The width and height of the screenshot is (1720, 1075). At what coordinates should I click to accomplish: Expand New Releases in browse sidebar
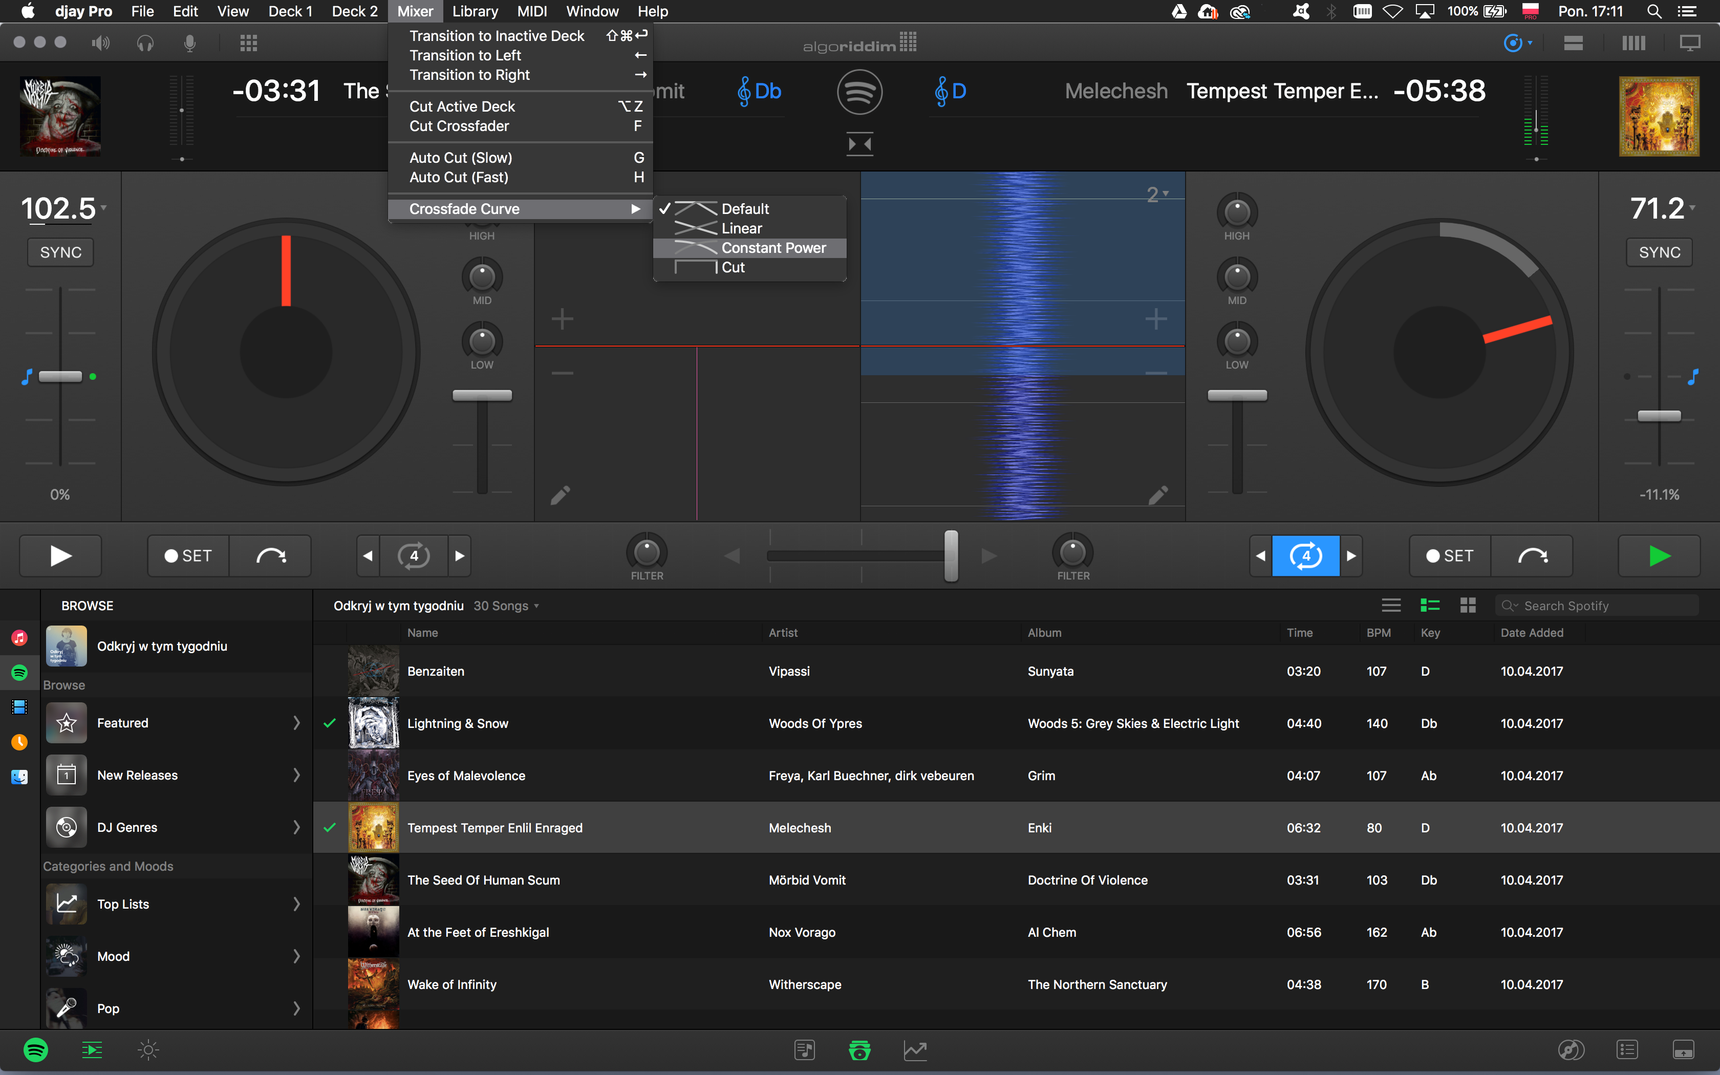296,775
